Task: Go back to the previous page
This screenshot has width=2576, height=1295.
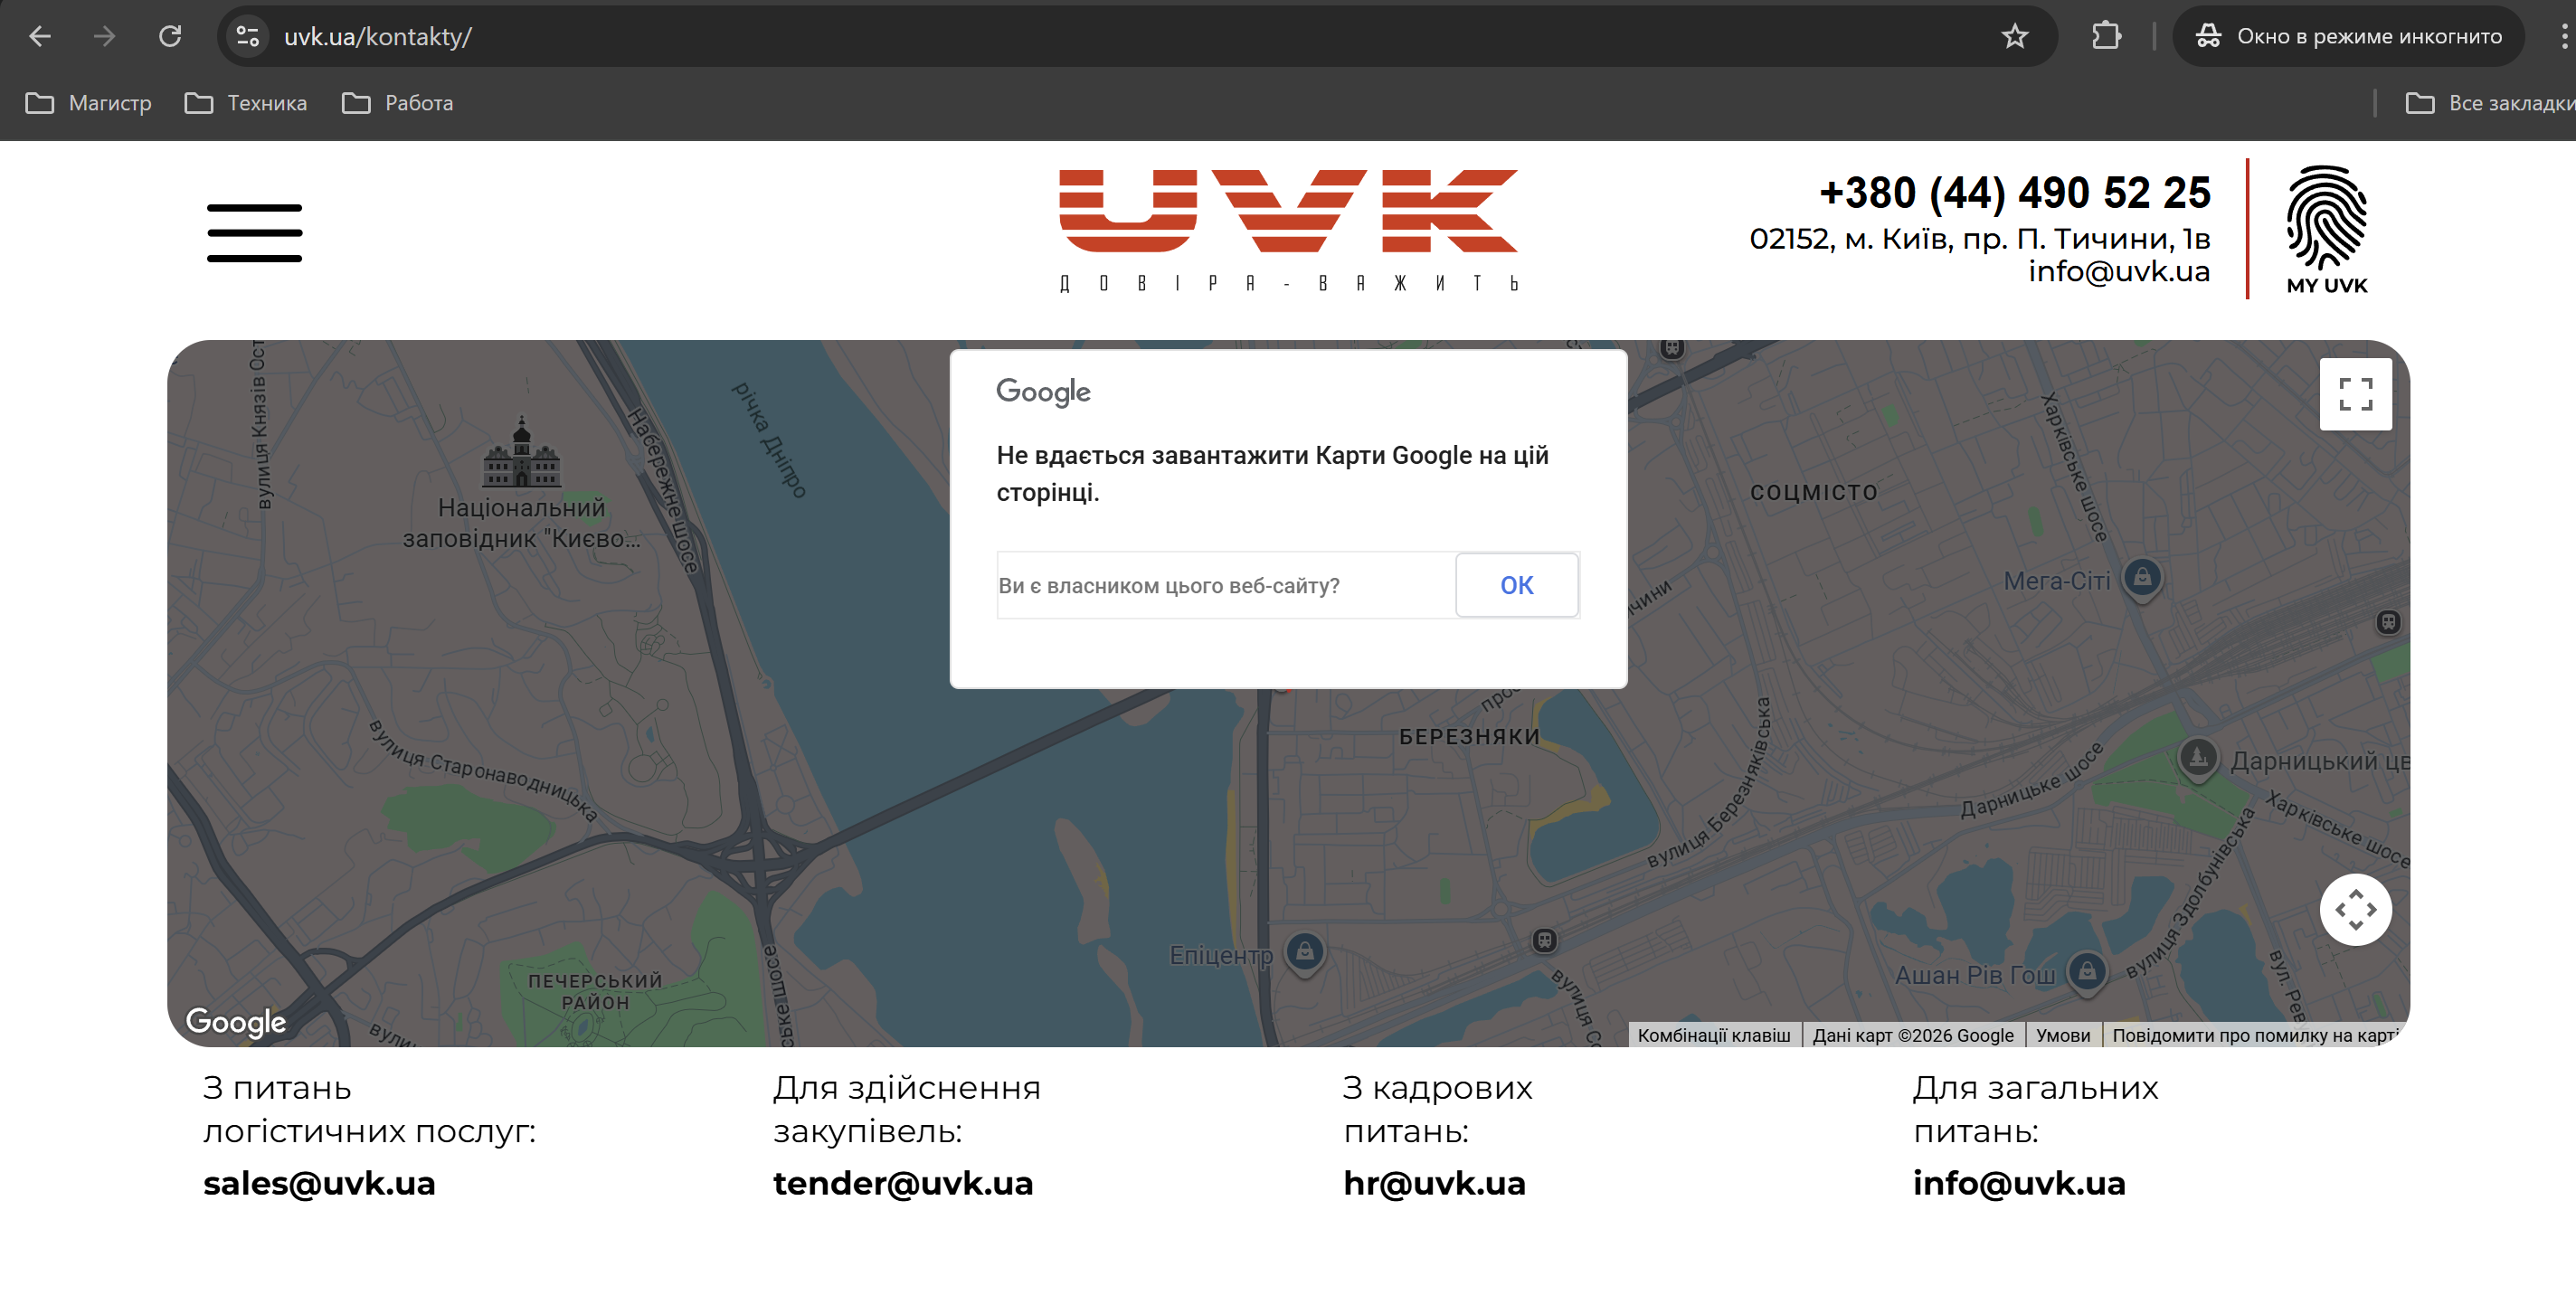Action: 40,37
